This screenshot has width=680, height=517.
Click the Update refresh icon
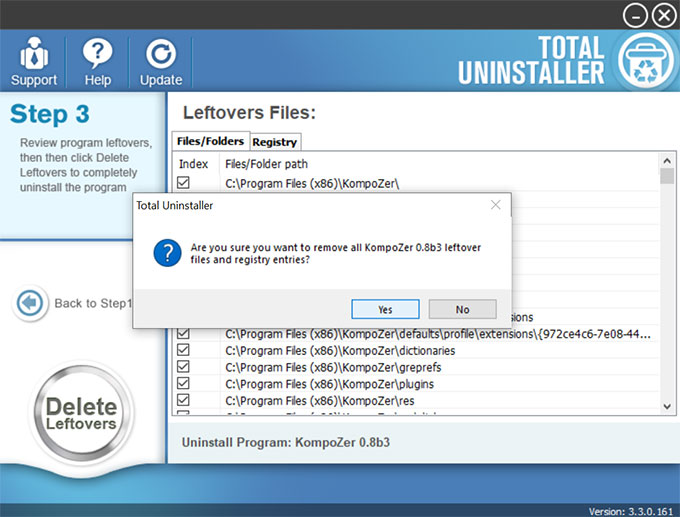[x=161, y=54]
